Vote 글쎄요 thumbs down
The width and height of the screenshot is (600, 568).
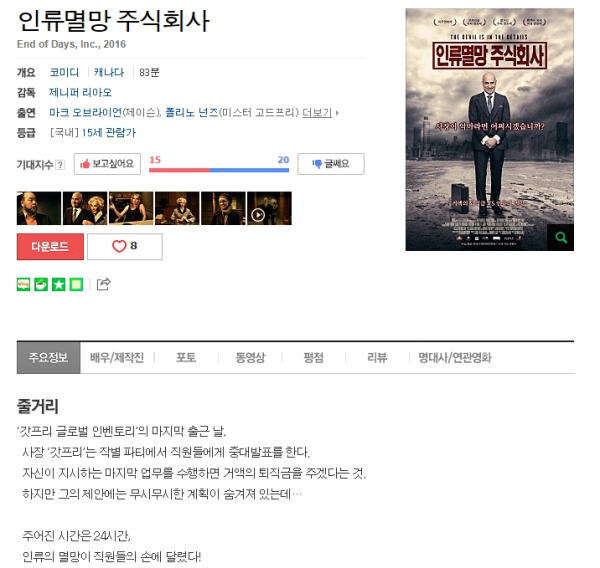pos(331,164)
